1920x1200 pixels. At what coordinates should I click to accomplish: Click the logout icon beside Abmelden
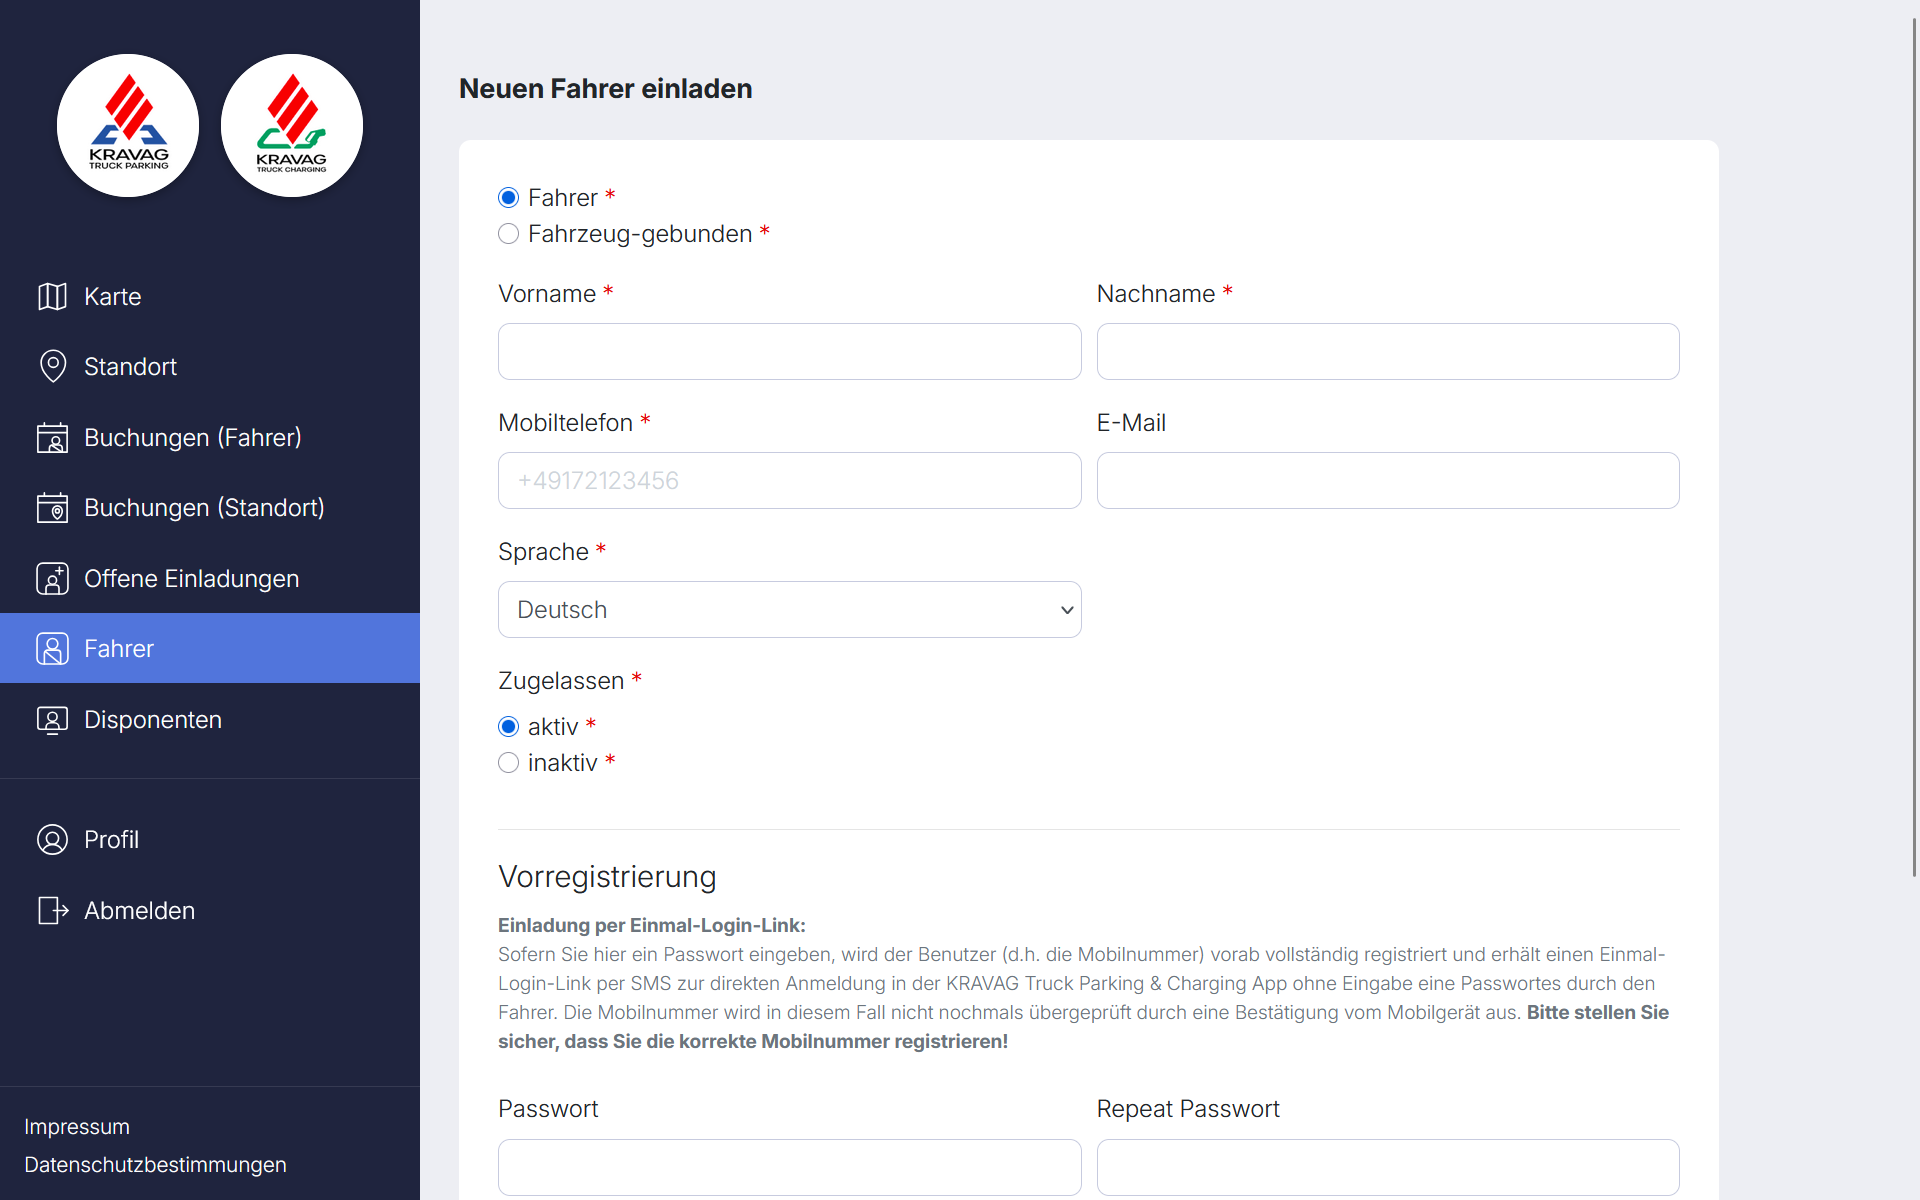pyautogui.click(x=52, y=910)
